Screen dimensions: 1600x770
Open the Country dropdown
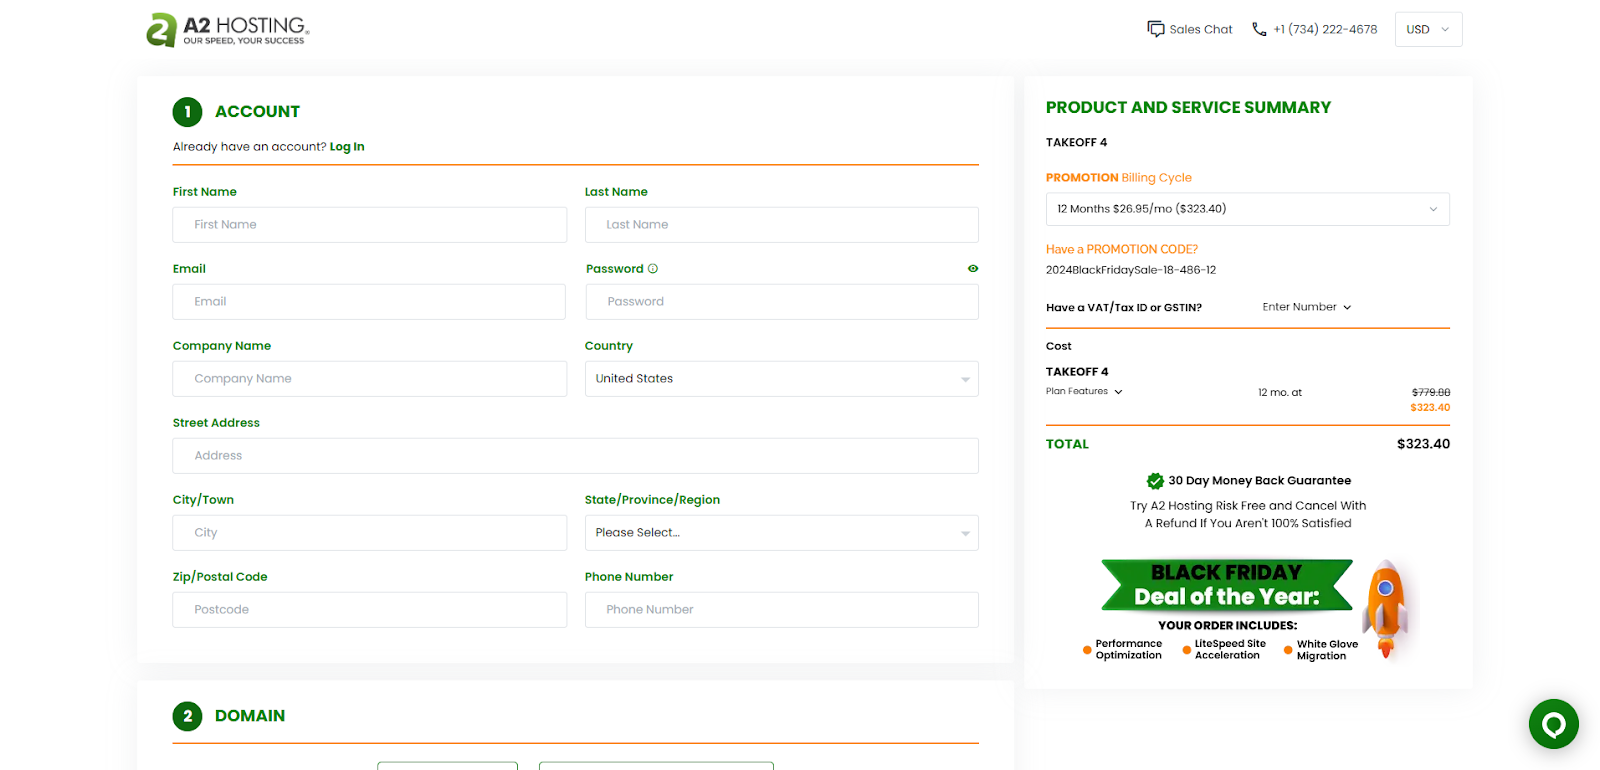(781, 379)
